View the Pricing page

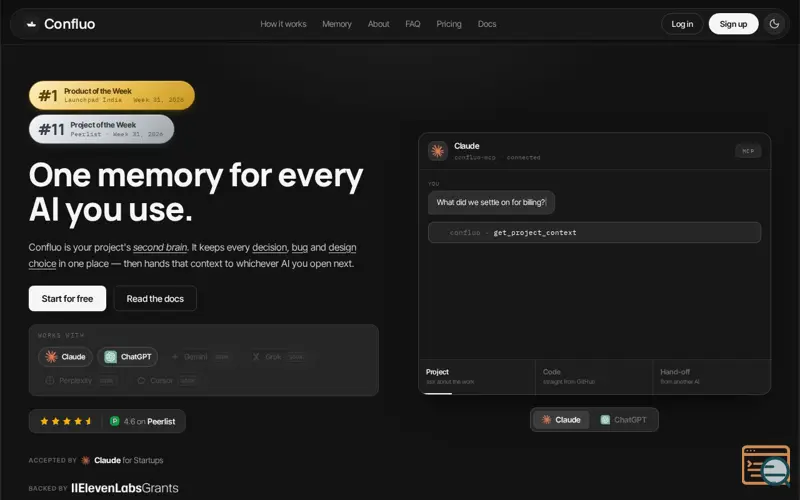click(449, 24)
